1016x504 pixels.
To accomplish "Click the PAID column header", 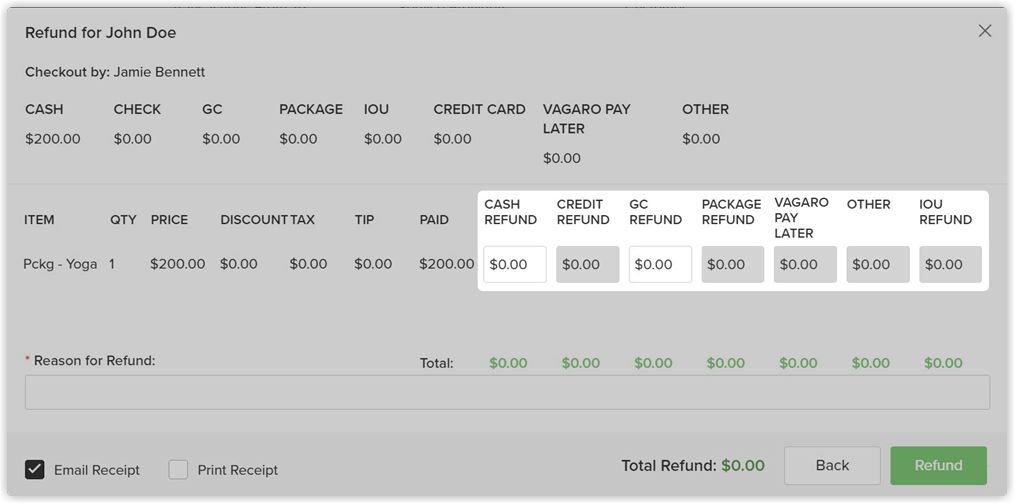I will click(x=434, y=220).
